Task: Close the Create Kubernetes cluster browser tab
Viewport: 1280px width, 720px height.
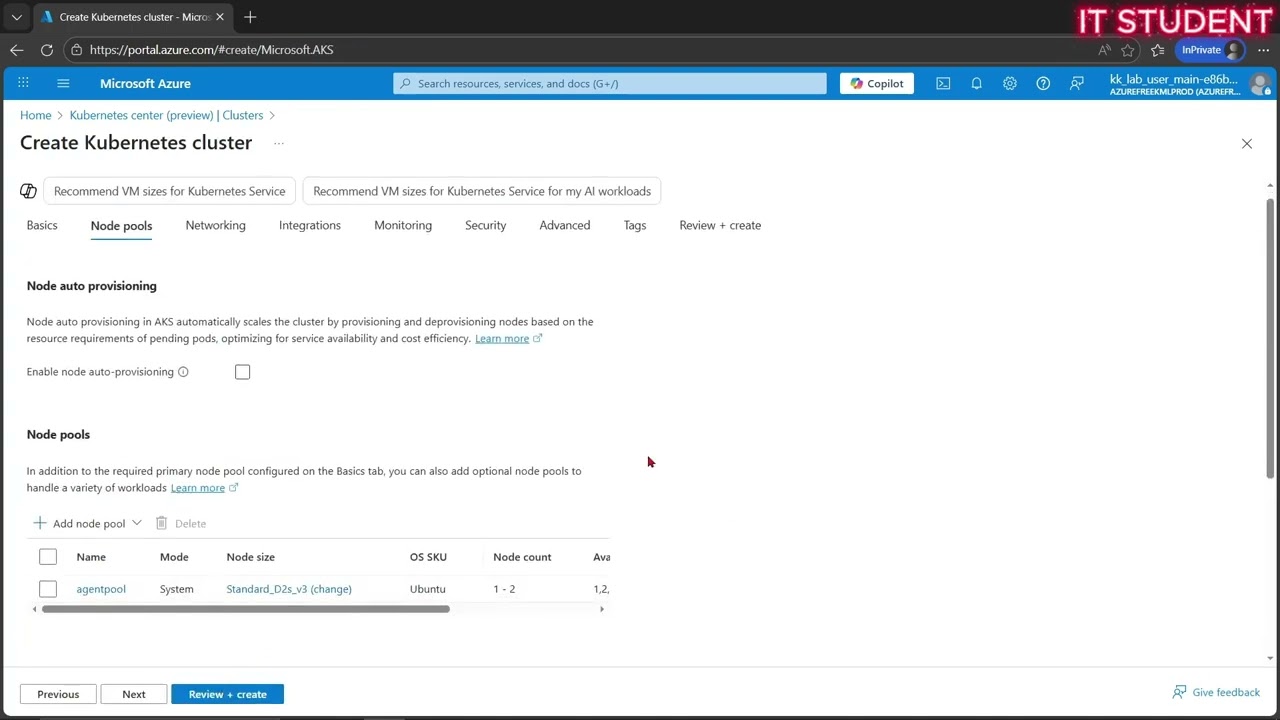Action: (x=220, y=17)
